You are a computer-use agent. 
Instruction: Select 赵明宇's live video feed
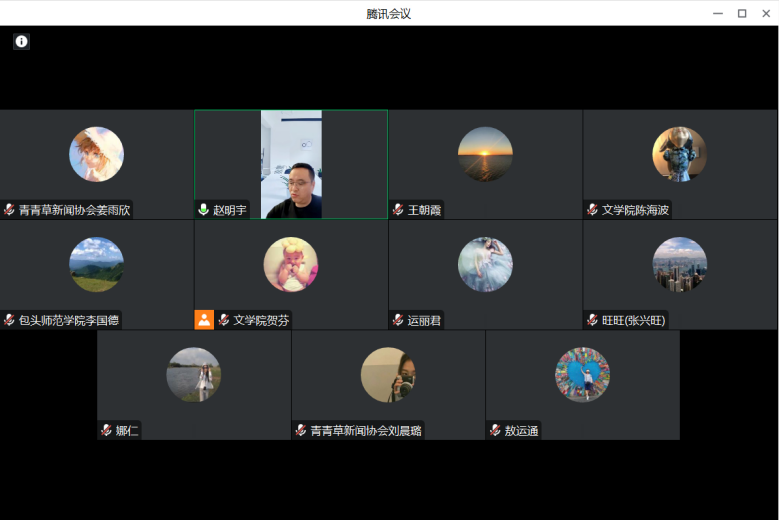(x=291, y=164)
